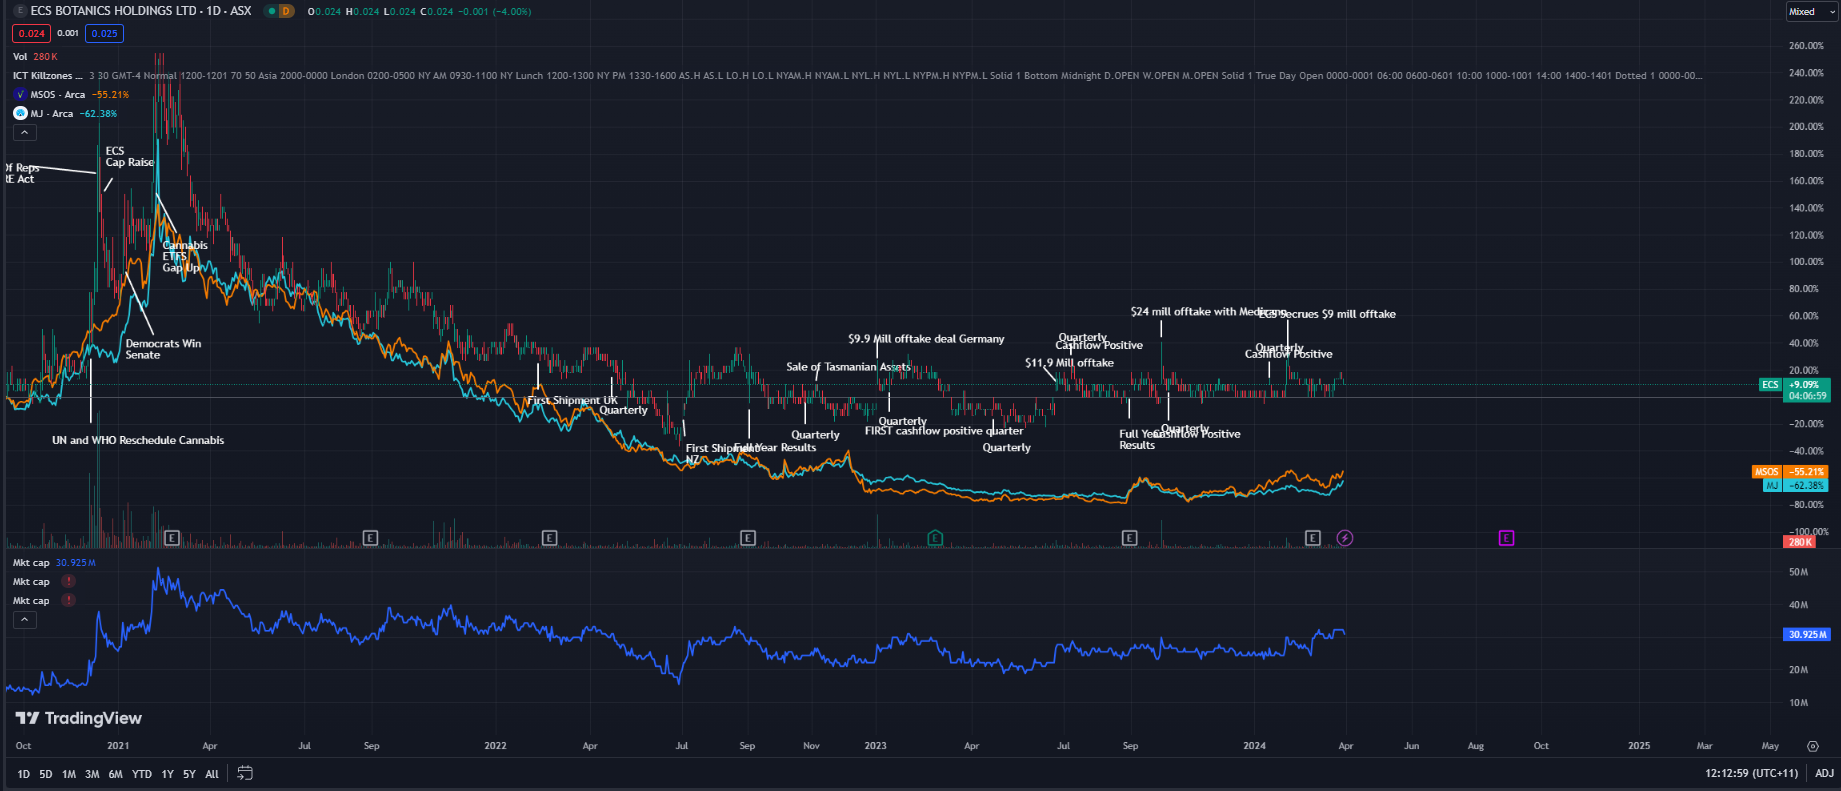1841x791 pixels.
Task: Click the TradingView logo
Action: coord(79,718)
